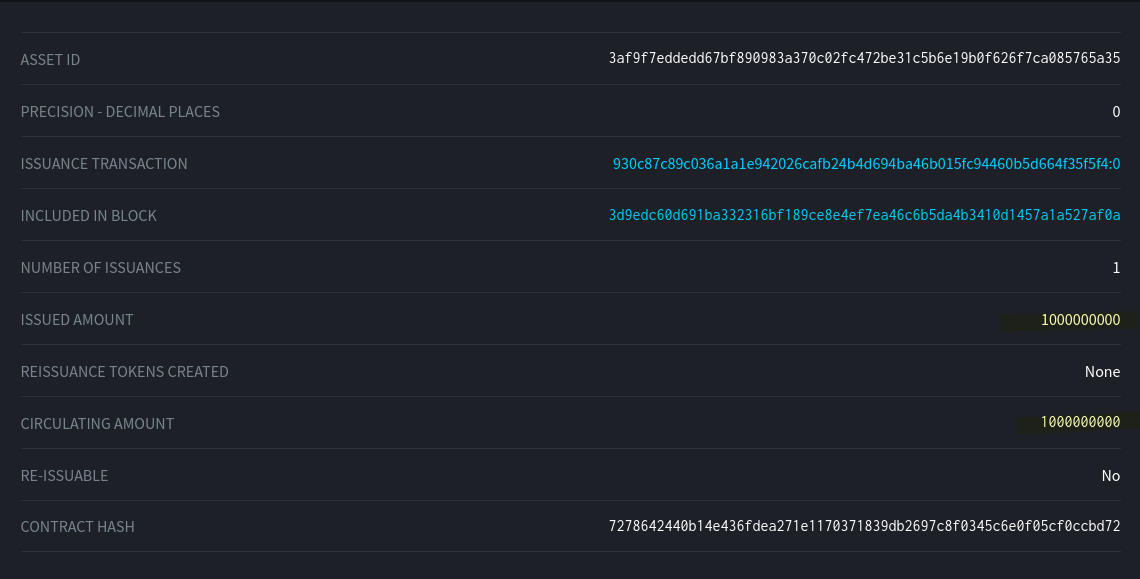This screenshot has height=579, width=1140.
Task: Click the reissuance tokens value None
Action: [1102, 372]
